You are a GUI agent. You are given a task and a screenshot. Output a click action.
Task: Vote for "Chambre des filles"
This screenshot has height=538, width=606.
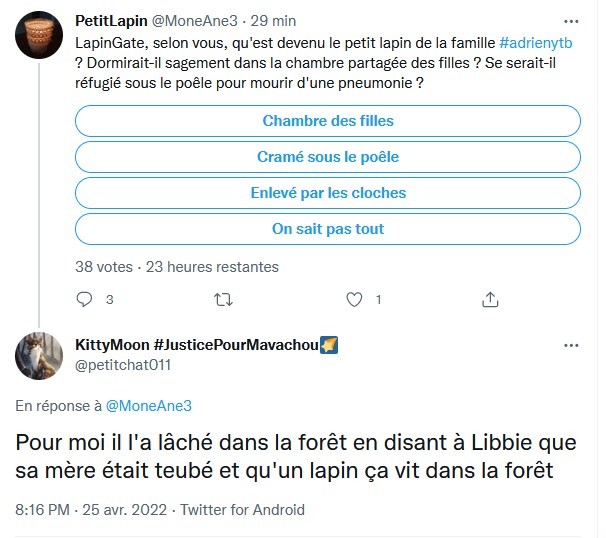pos(328,121)
